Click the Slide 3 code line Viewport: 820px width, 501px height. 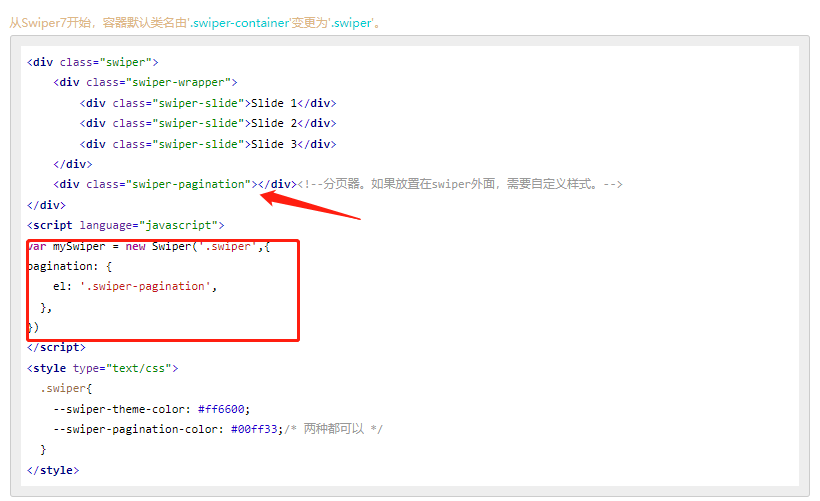[x=208, y=144]
